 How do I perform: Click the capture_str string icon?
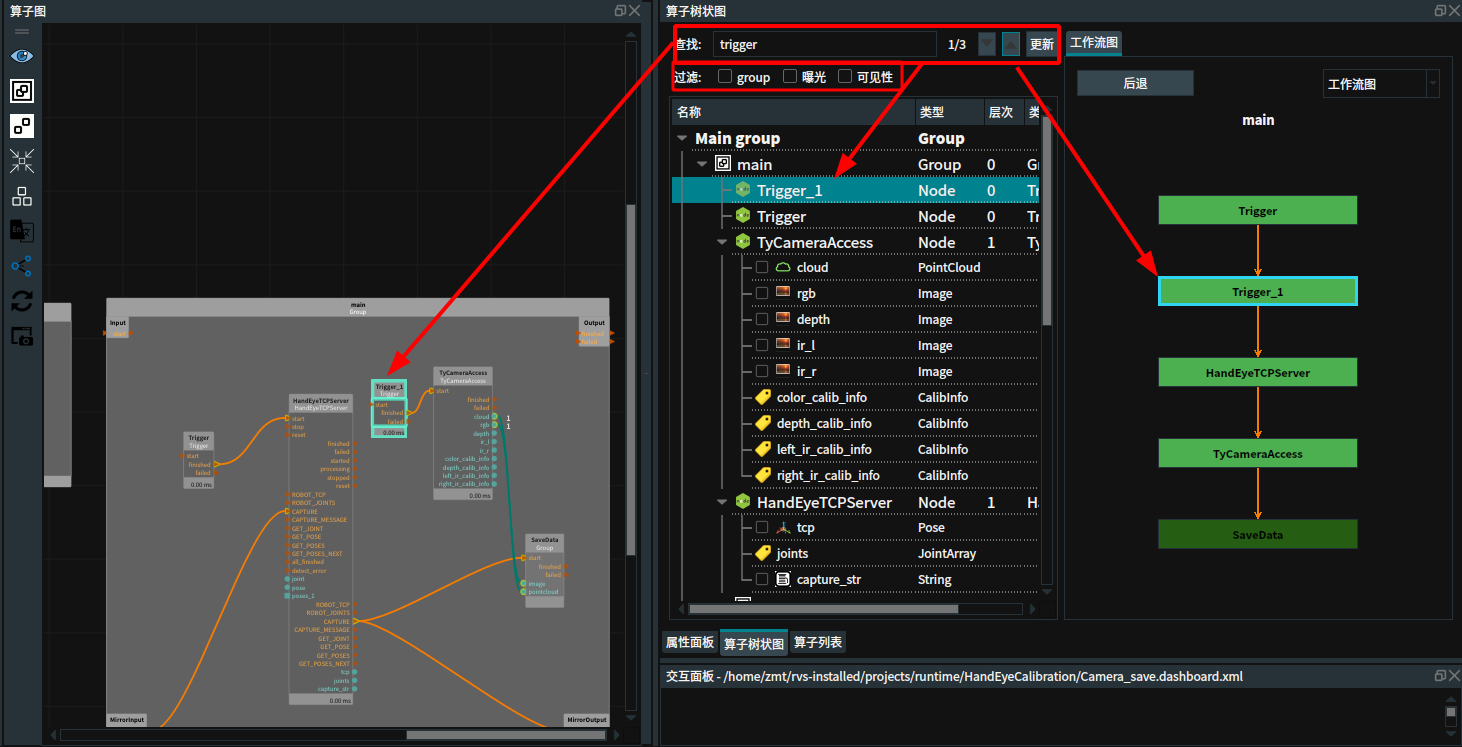point(784,580)
